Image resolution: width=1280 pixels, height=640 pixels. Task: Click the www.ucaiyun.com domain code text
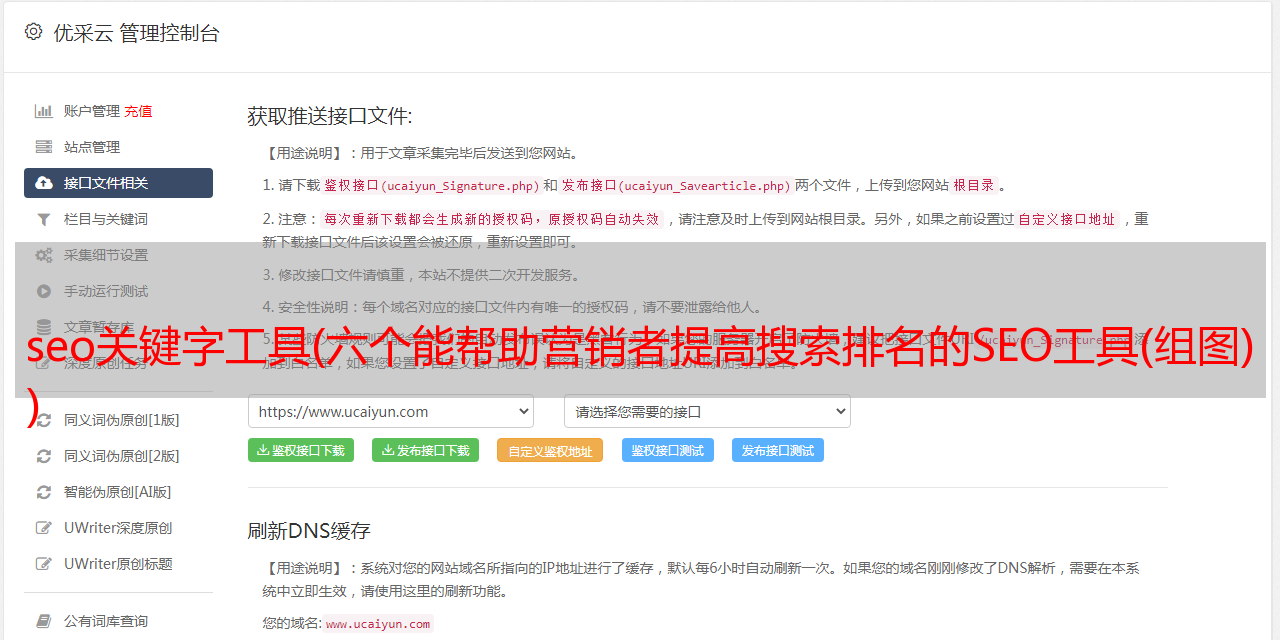point(378,624)
